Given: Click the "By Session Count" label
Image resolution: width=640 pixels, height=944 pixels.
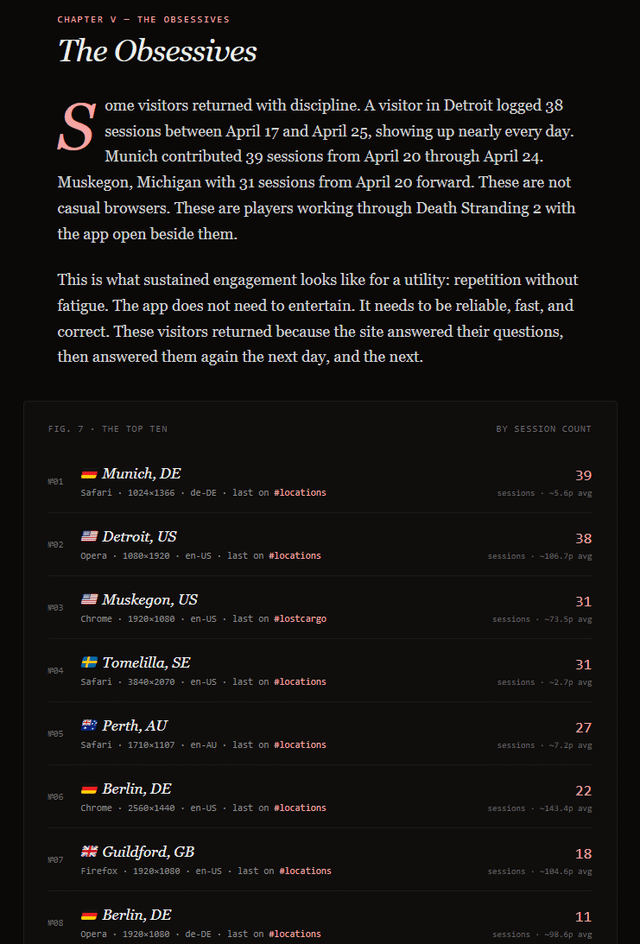Looking at the screenshot, I should [543, 429].
